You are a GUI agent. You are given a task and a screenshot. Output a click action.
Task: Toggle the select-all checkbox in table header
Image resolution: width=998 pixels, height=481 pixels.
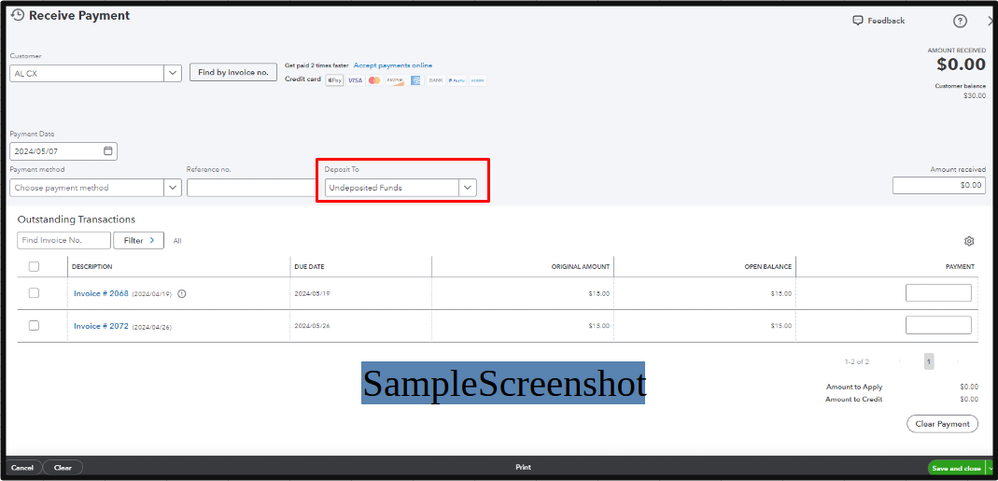tap(34, 267)
